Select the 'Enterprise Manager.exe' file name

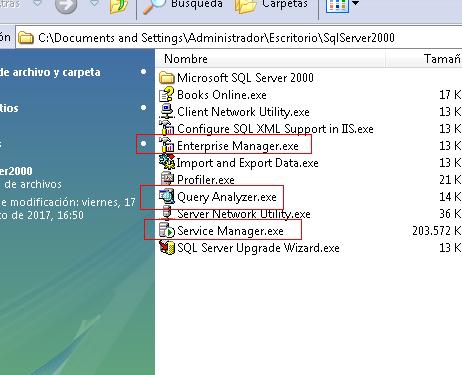(x=238, y=146)
